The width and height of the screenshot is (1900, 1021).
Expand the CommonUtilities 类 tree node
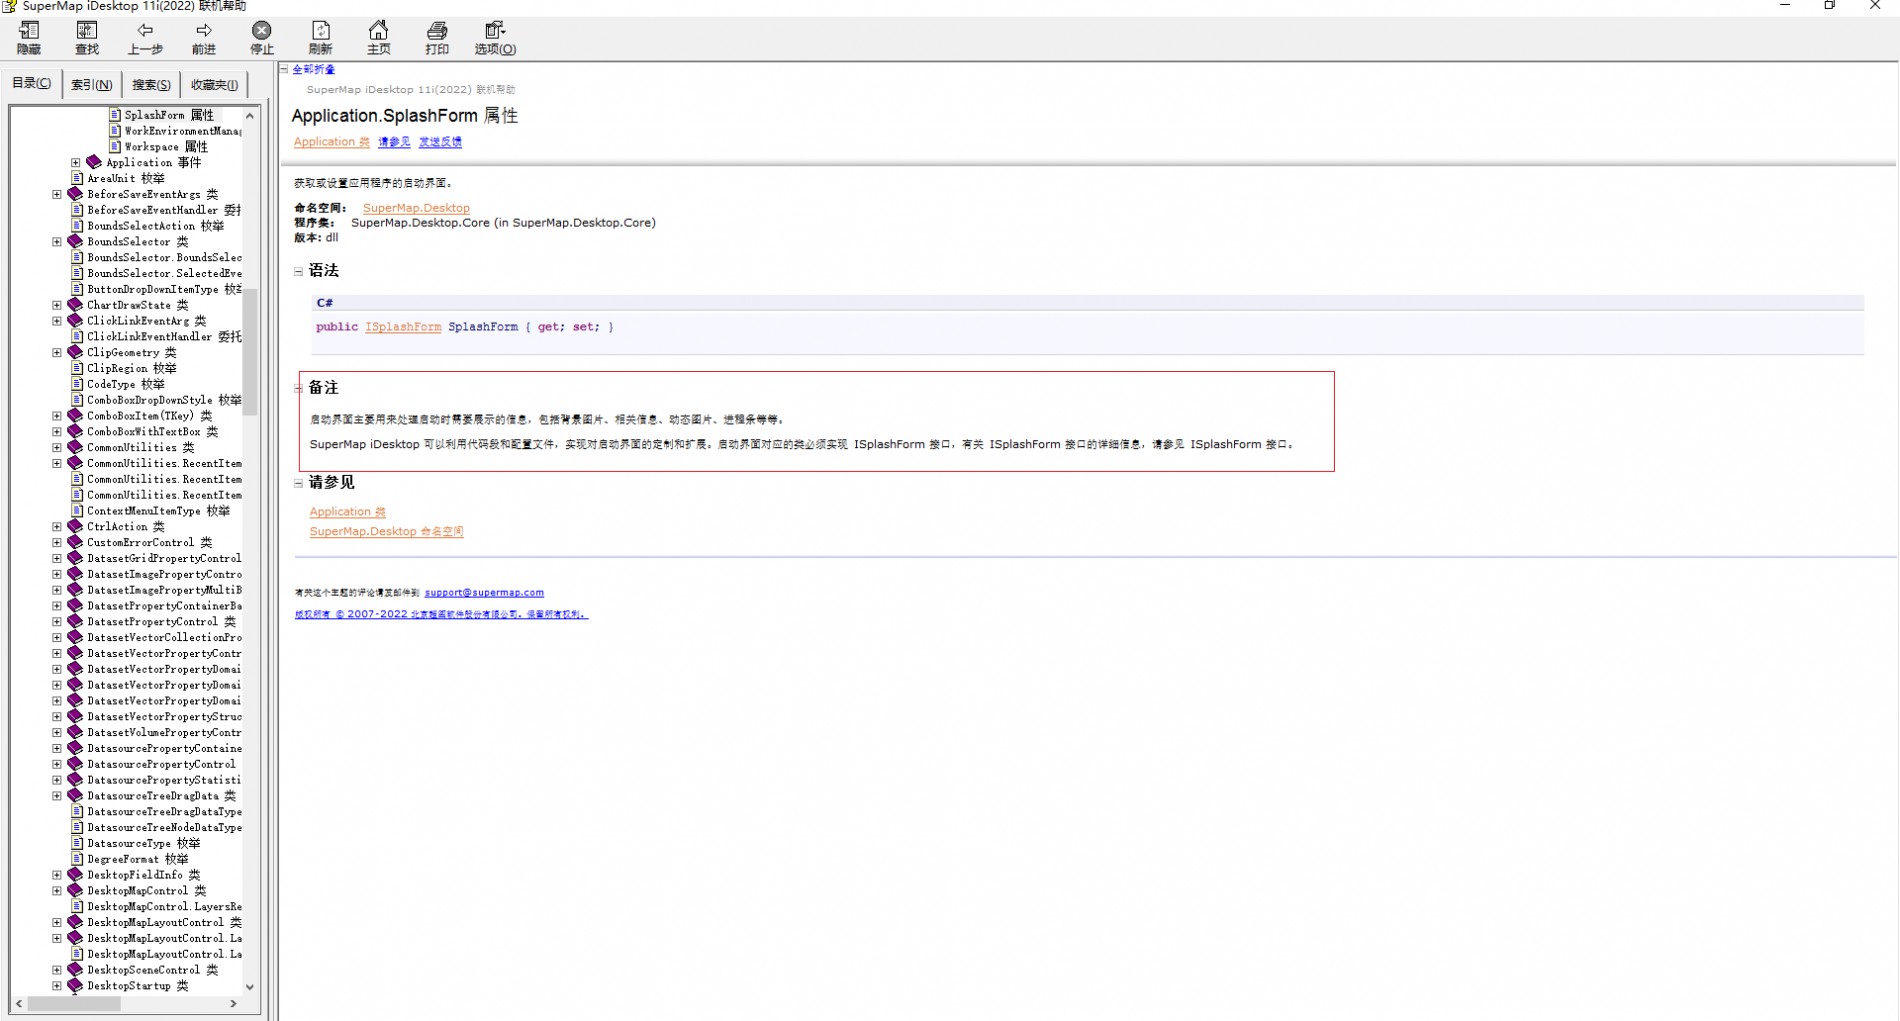coord(57,447)
